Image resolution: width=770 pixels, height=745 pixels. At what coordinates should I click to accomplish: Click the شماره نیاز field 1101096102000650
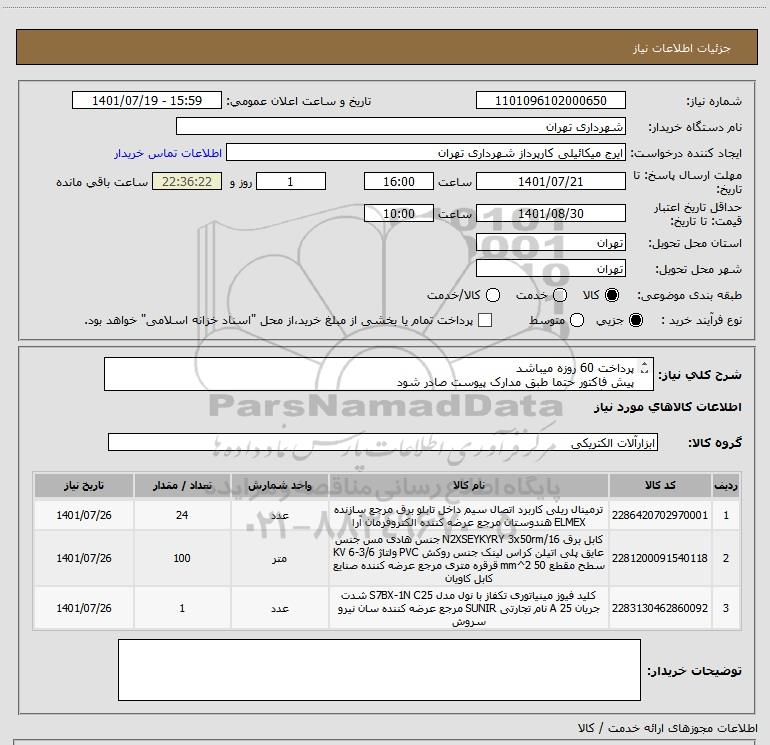tap(550, 100)
